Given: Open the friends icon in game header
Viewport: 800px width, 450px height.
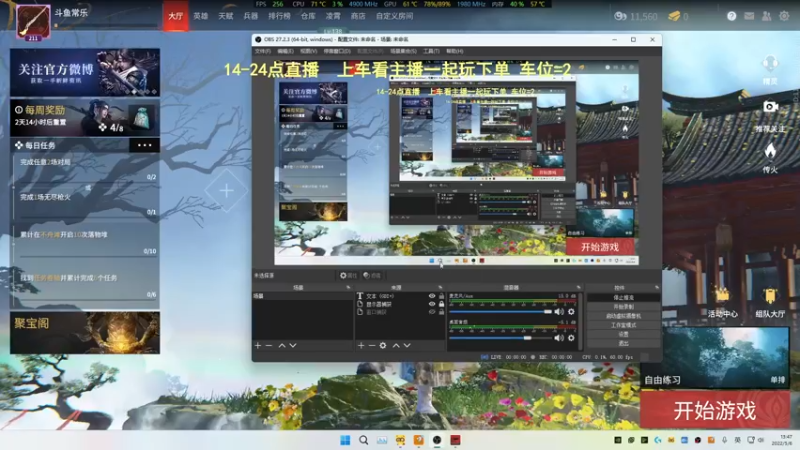Looking at the screenshot, I should (766, 16).
